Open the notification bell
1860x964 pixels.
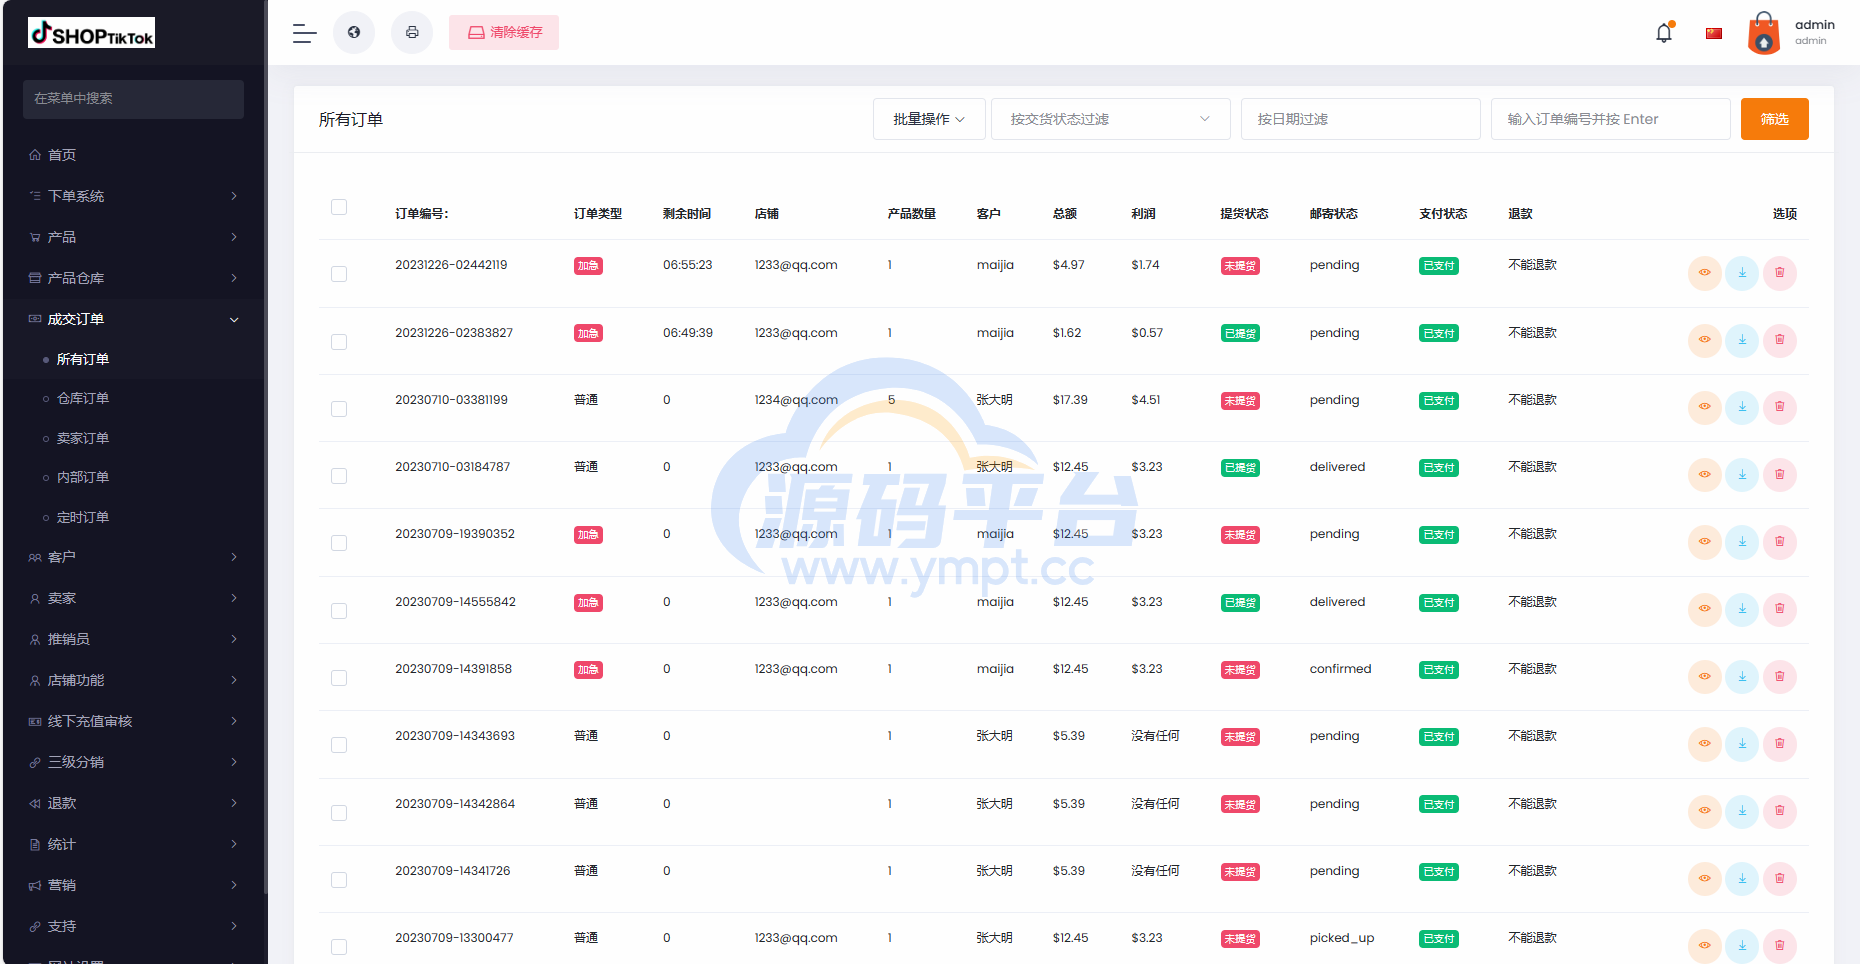[1664, 33]
